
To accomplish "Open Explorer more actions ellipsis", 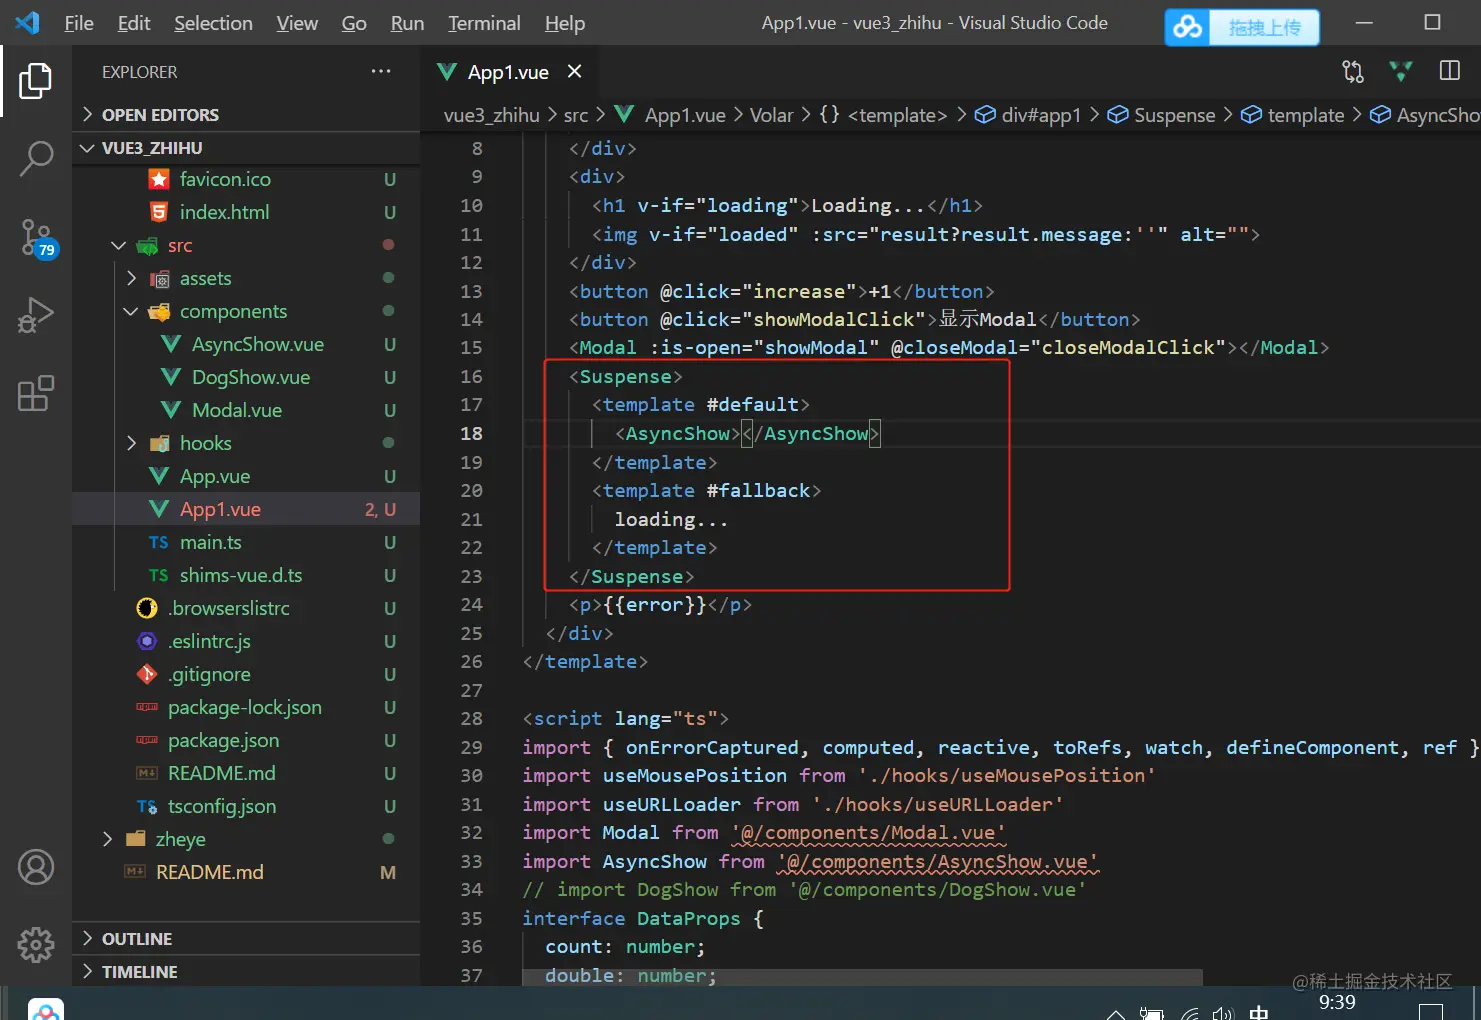I will (x=381, y=71).
